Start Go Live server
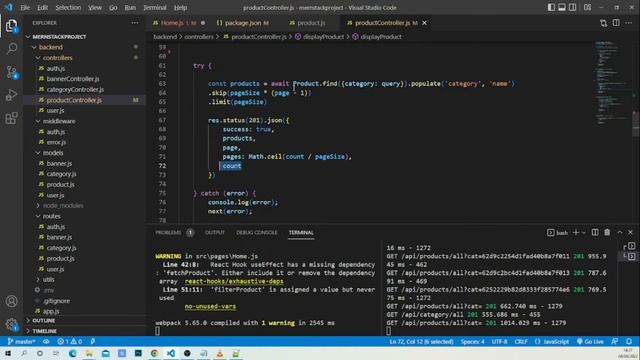Screen dimensions: 640x360 [590, 341]
